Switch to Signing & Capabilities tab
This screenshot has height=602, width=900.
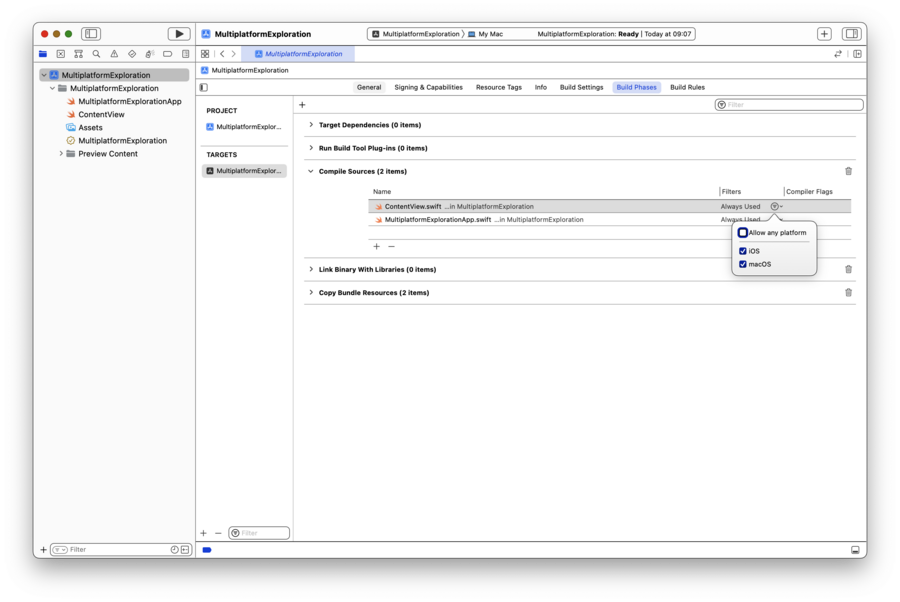point(428,87)
